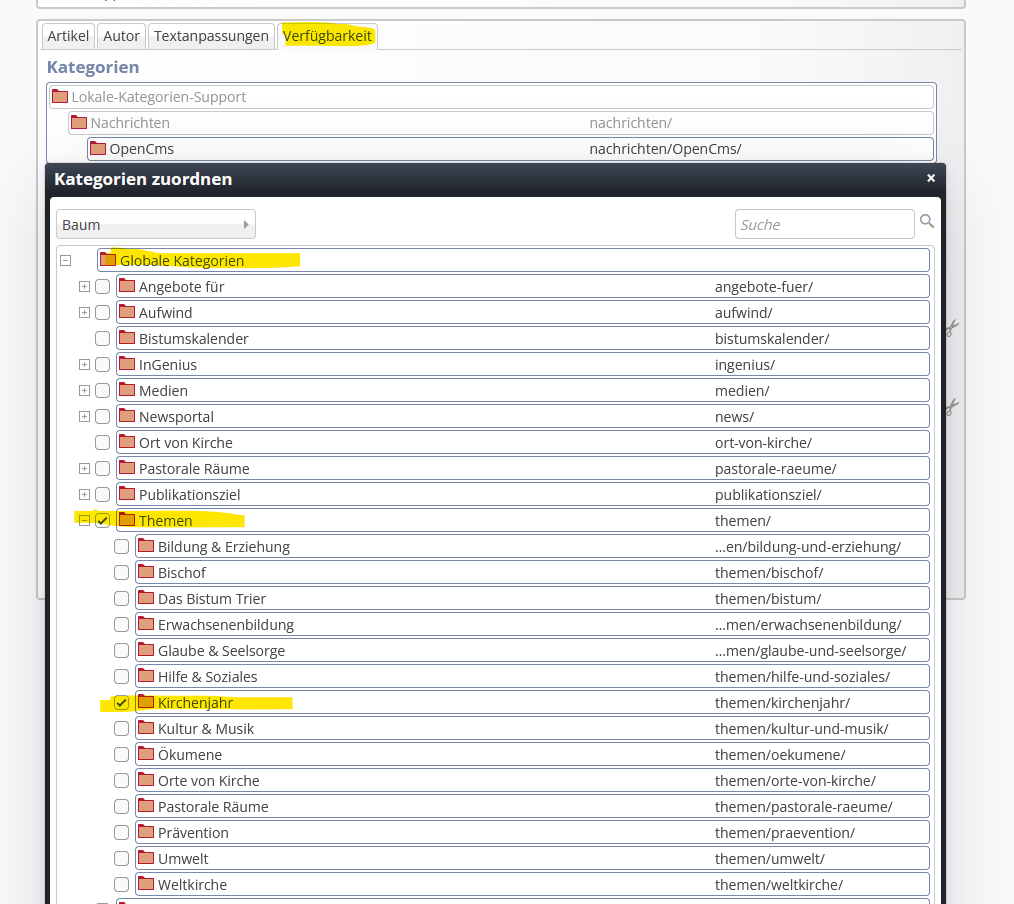
Task: Enable the Bischof category checkbox
Action: coord(121,573)
